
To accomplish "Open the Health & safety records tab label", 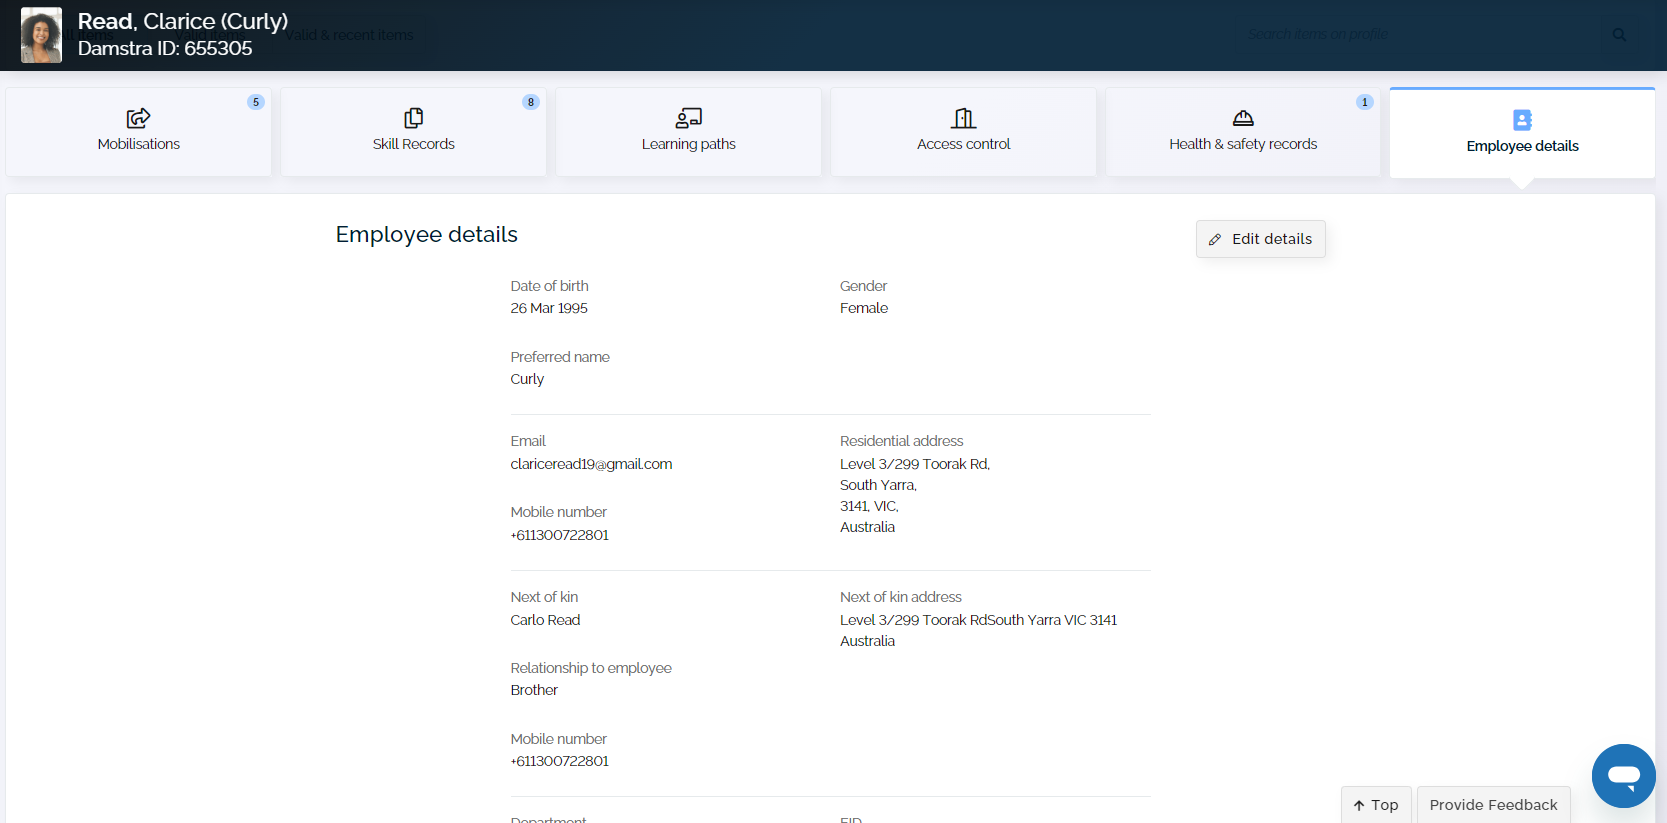I will click(1243, 144).
